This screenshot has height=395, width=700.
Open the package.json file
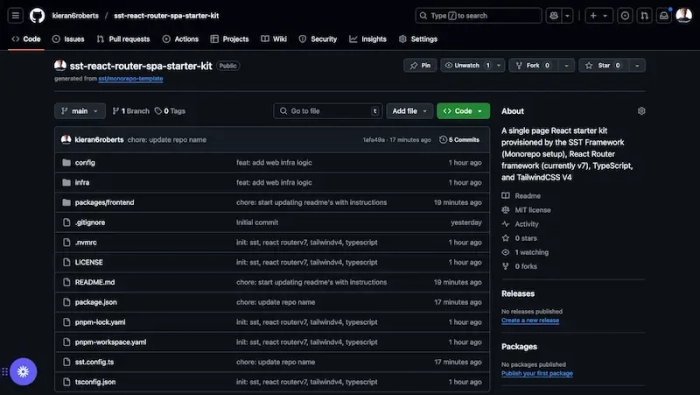96,303
